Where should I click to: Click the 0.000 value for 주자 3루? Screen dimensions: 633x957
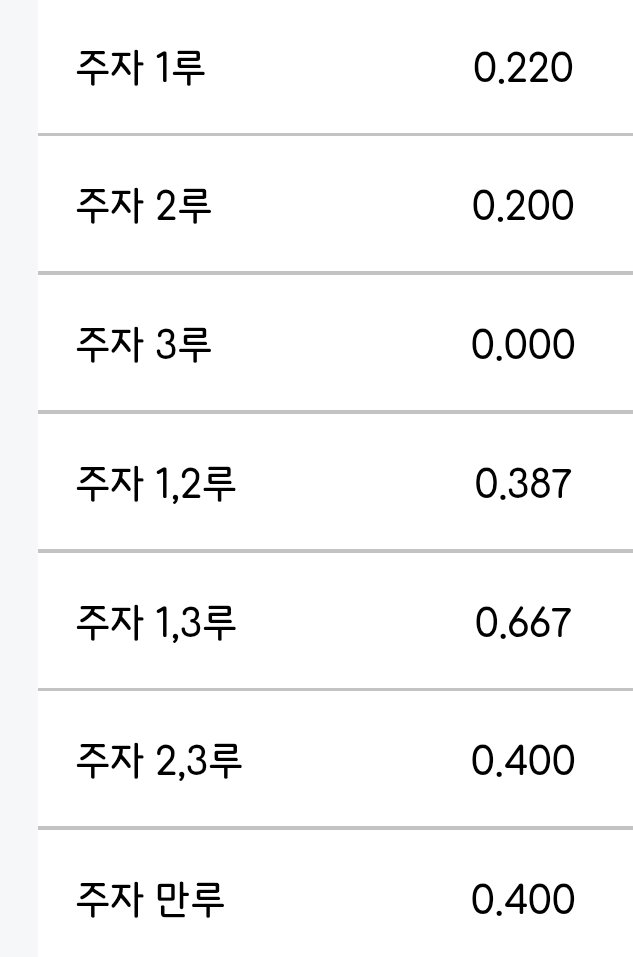[x=523, y=344]
